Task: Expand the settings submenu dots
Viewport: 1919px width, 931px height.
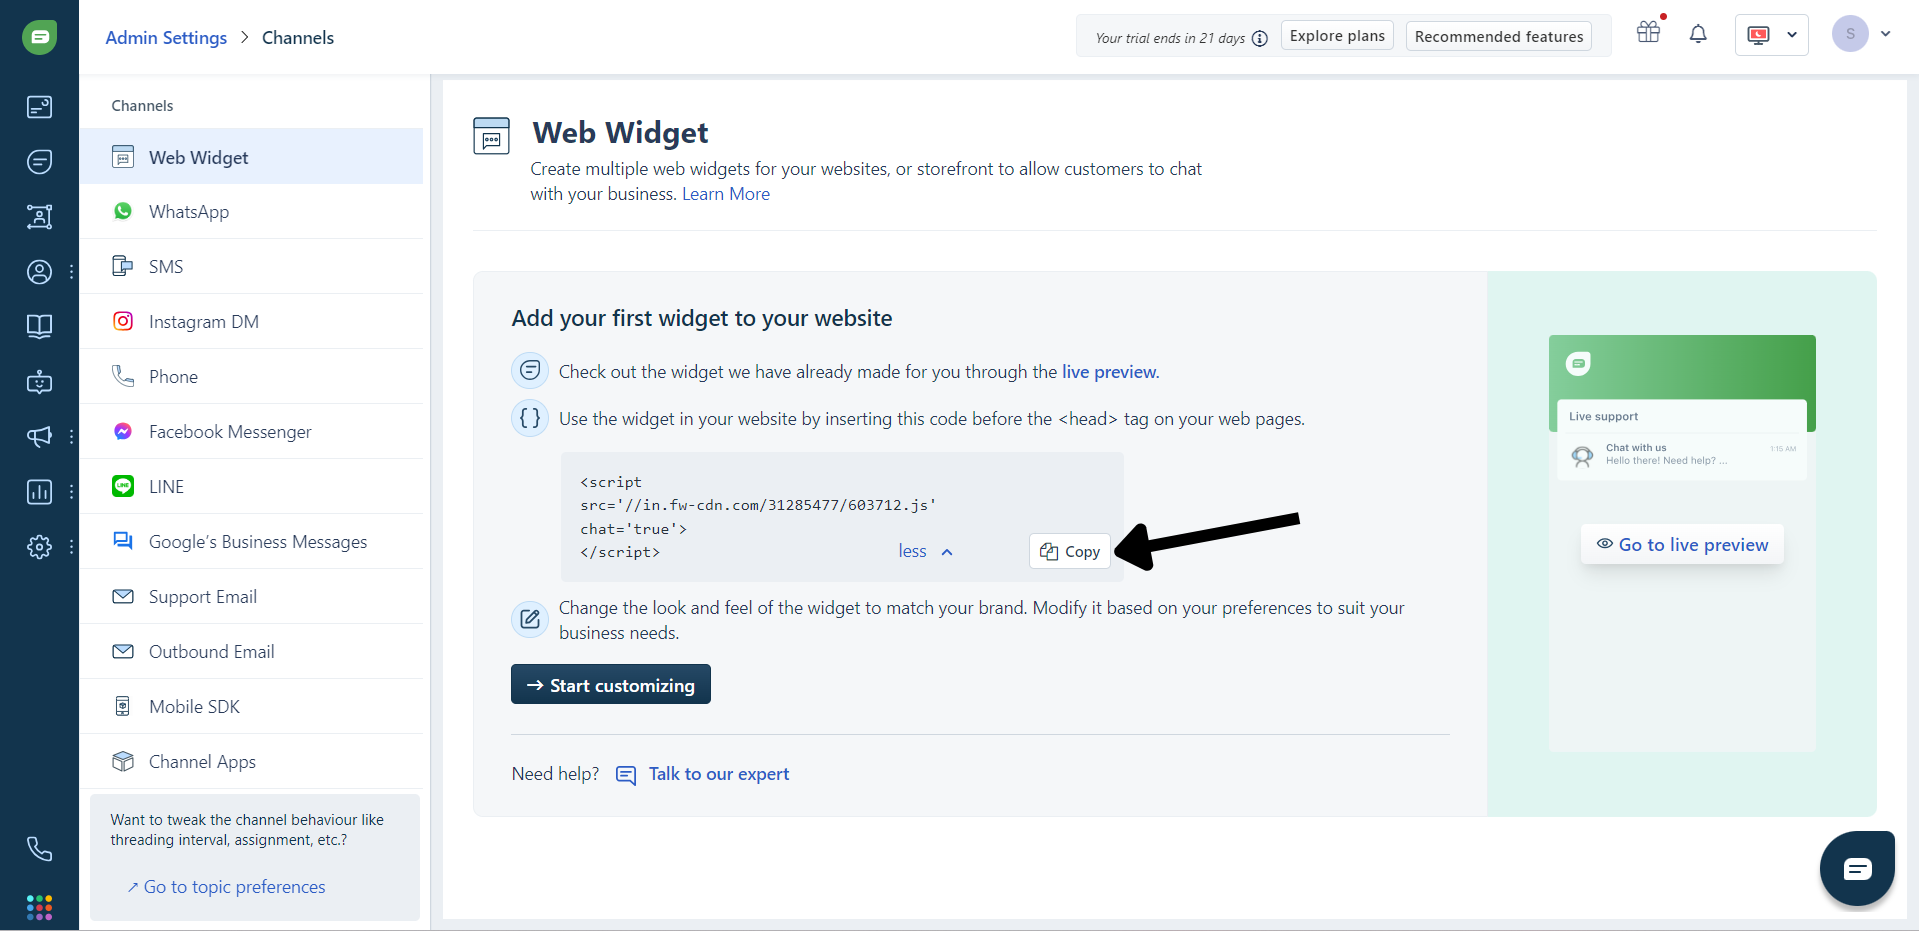Action: 71,547
